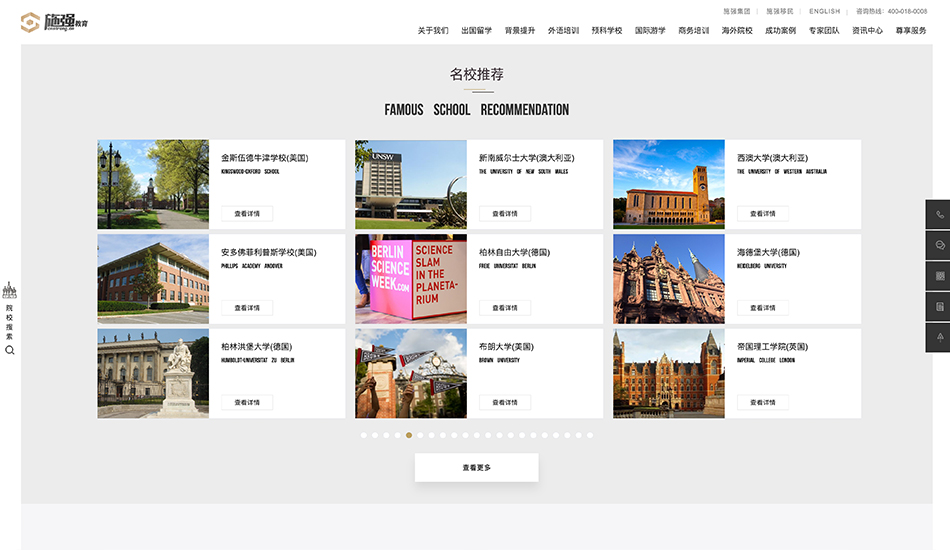Click the Imperial College London building photo
950x550 pixels.
click(668, 373)
